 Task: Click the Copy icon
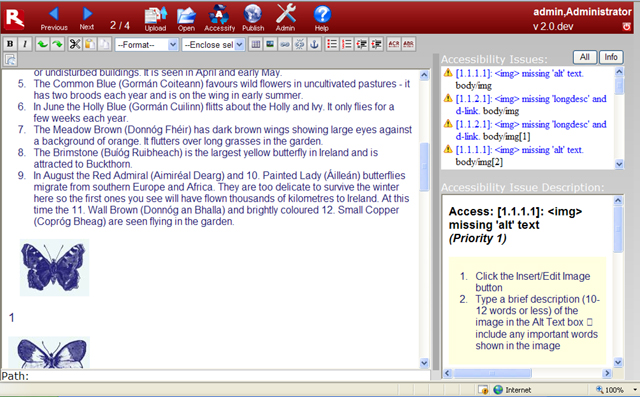[x=104, y=44]
